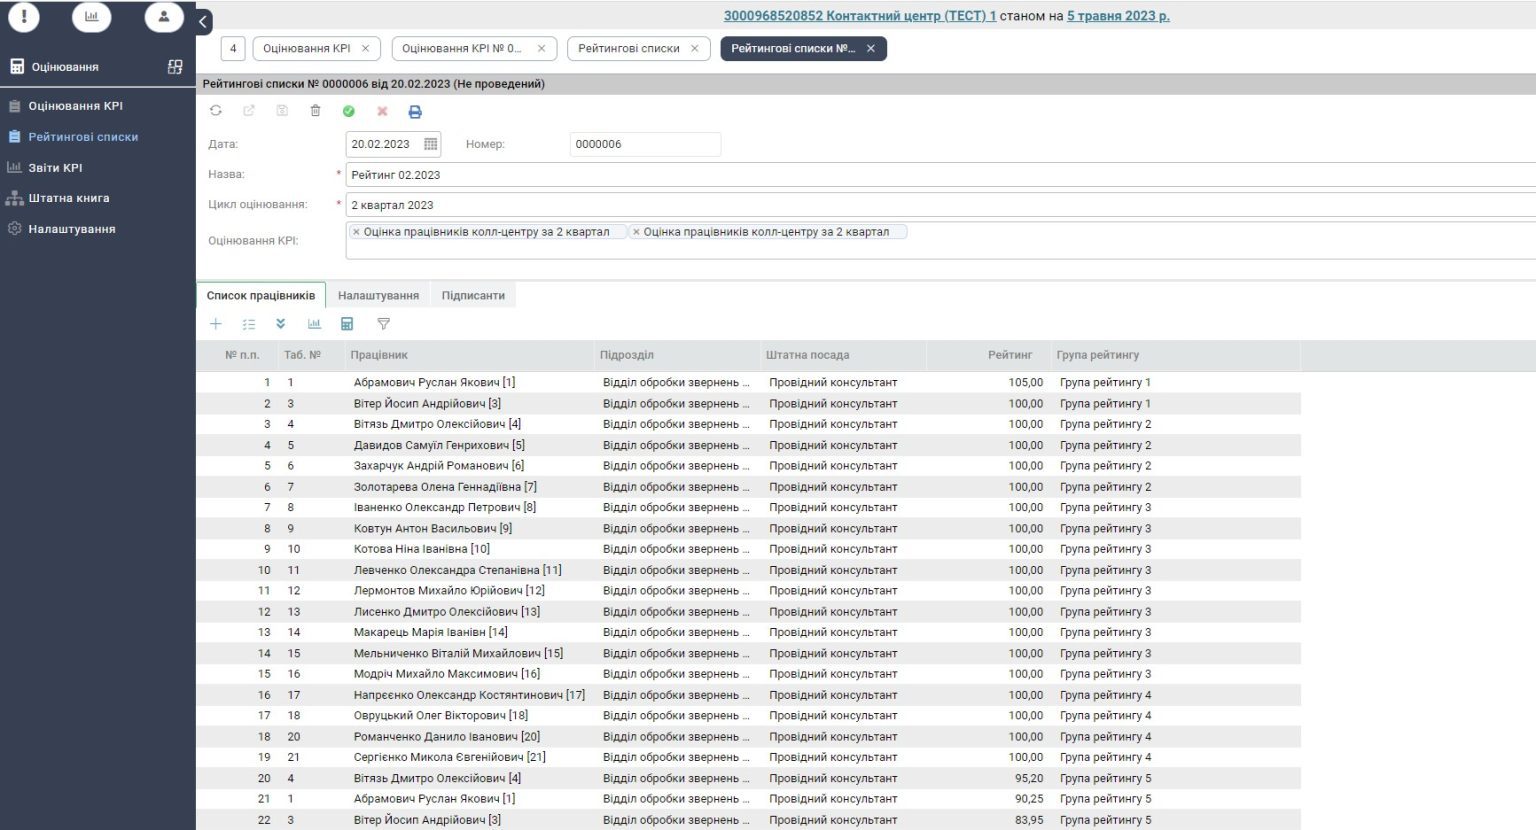Click the checklist select icon in list toolbar
Screen dimensions: 1536x830
[x=249, y=324]
